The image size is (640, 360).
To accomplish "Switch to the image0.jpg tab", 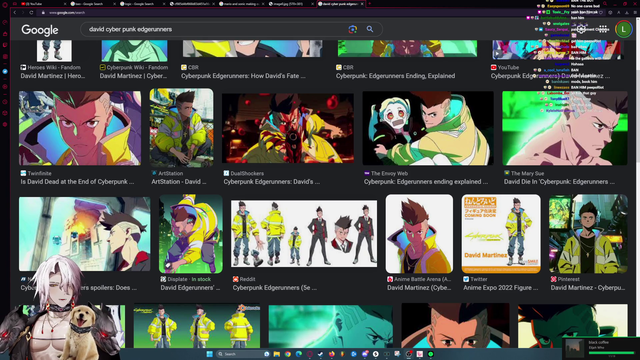I will tap(290, 4).
